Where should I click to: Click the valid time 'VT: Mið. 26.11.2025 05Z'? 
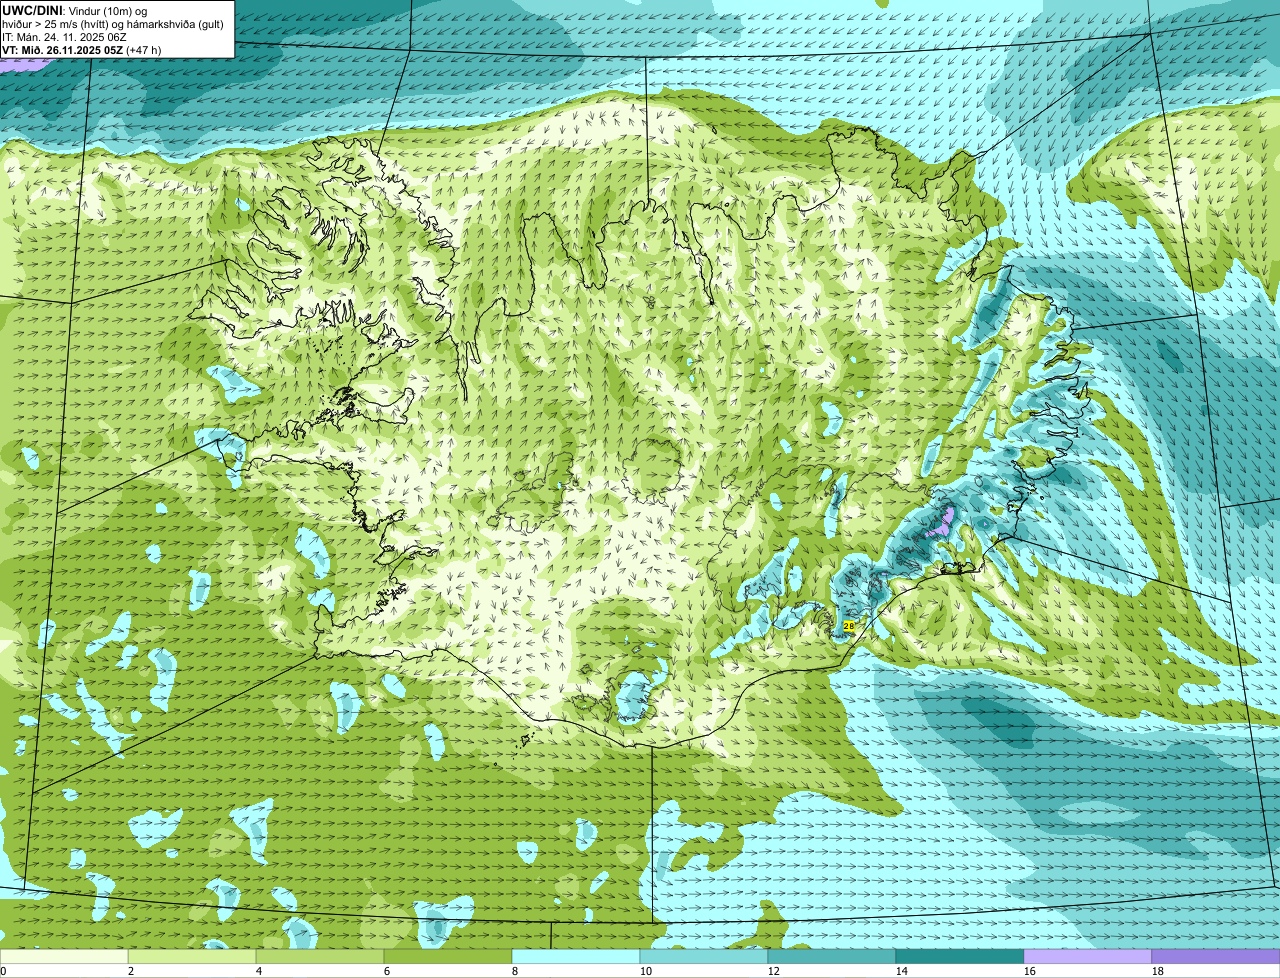coord(62,49)
